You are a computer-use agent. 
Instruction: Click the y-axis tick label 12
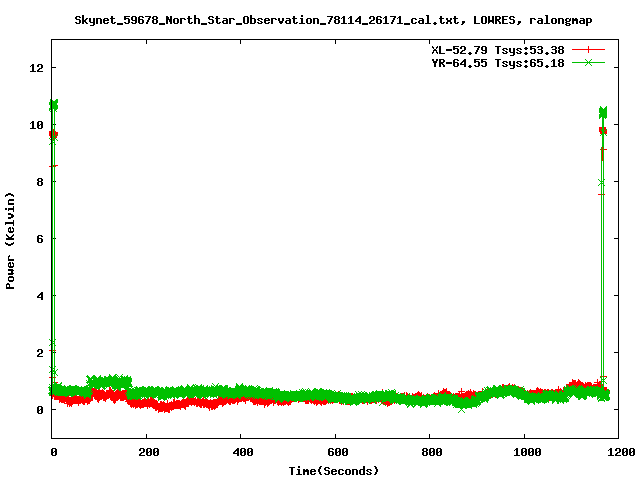click(36, 68)
